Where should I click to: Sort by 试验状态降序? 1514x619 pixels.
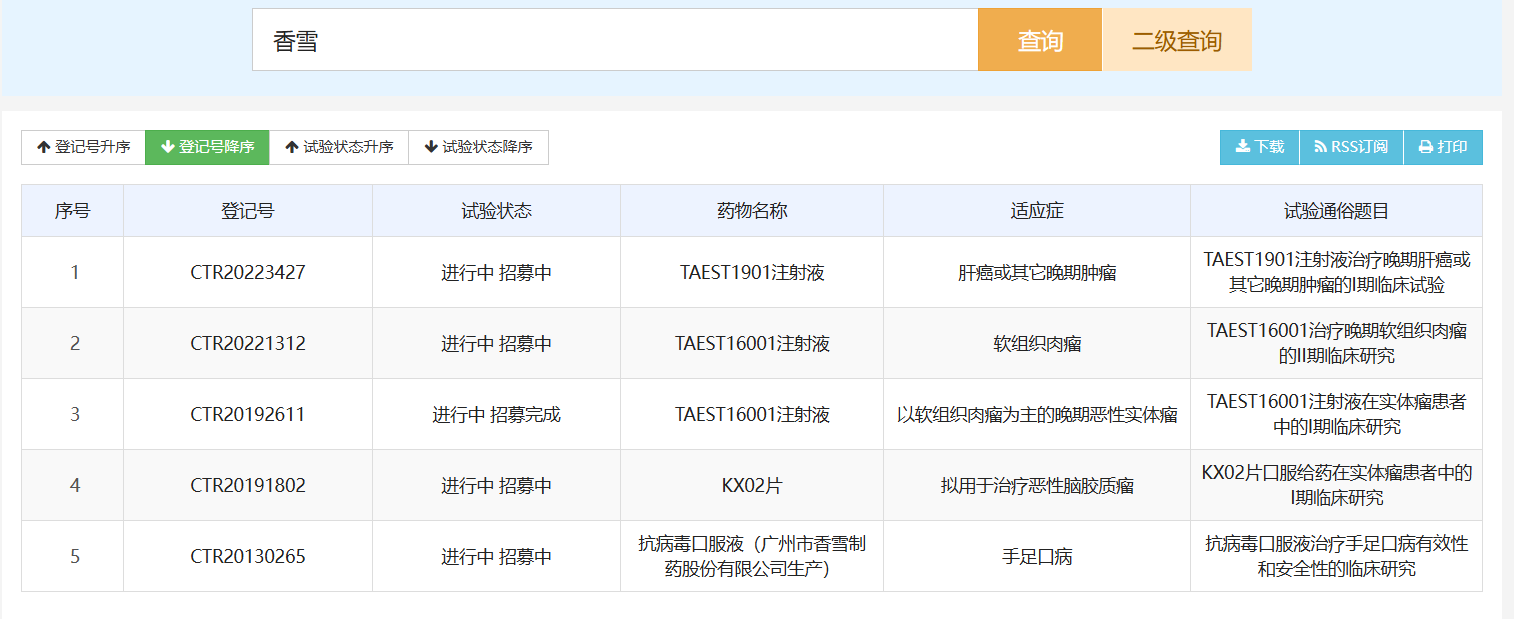(x=478, y=147)
